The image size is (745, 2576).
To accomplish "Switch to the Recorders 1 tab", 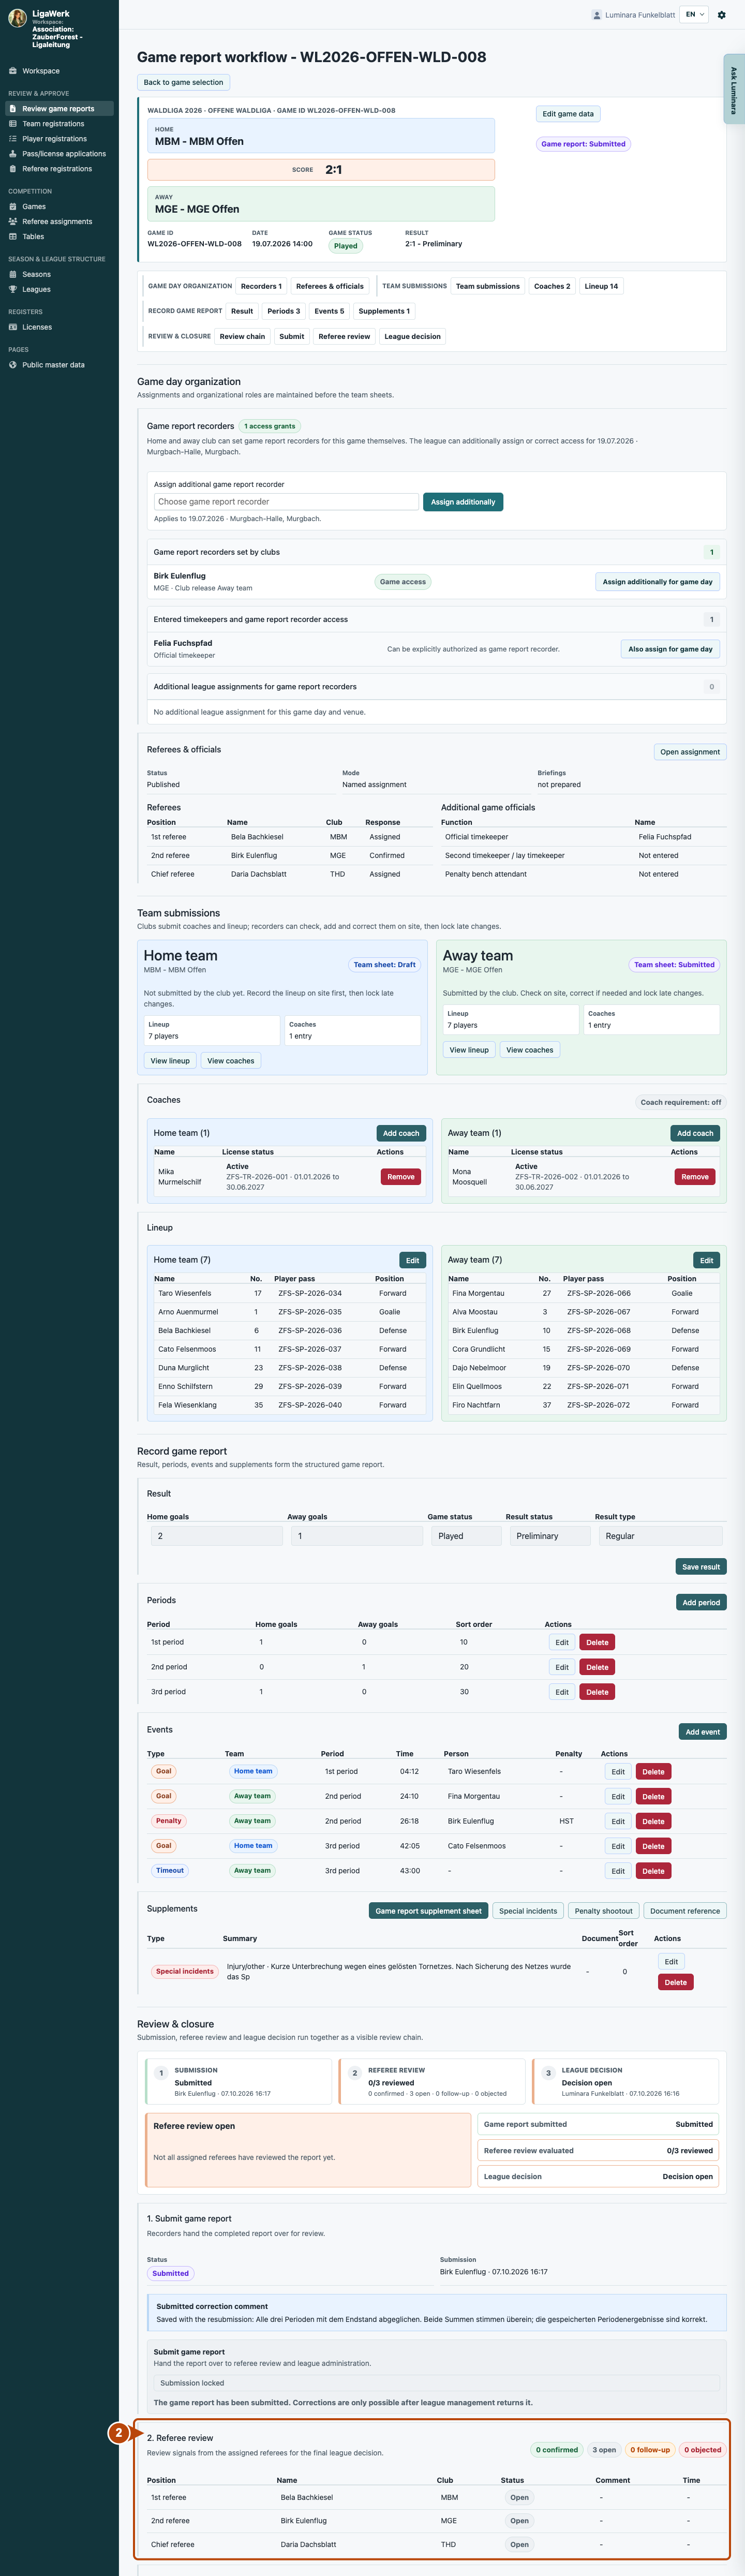I will [261, 286].
